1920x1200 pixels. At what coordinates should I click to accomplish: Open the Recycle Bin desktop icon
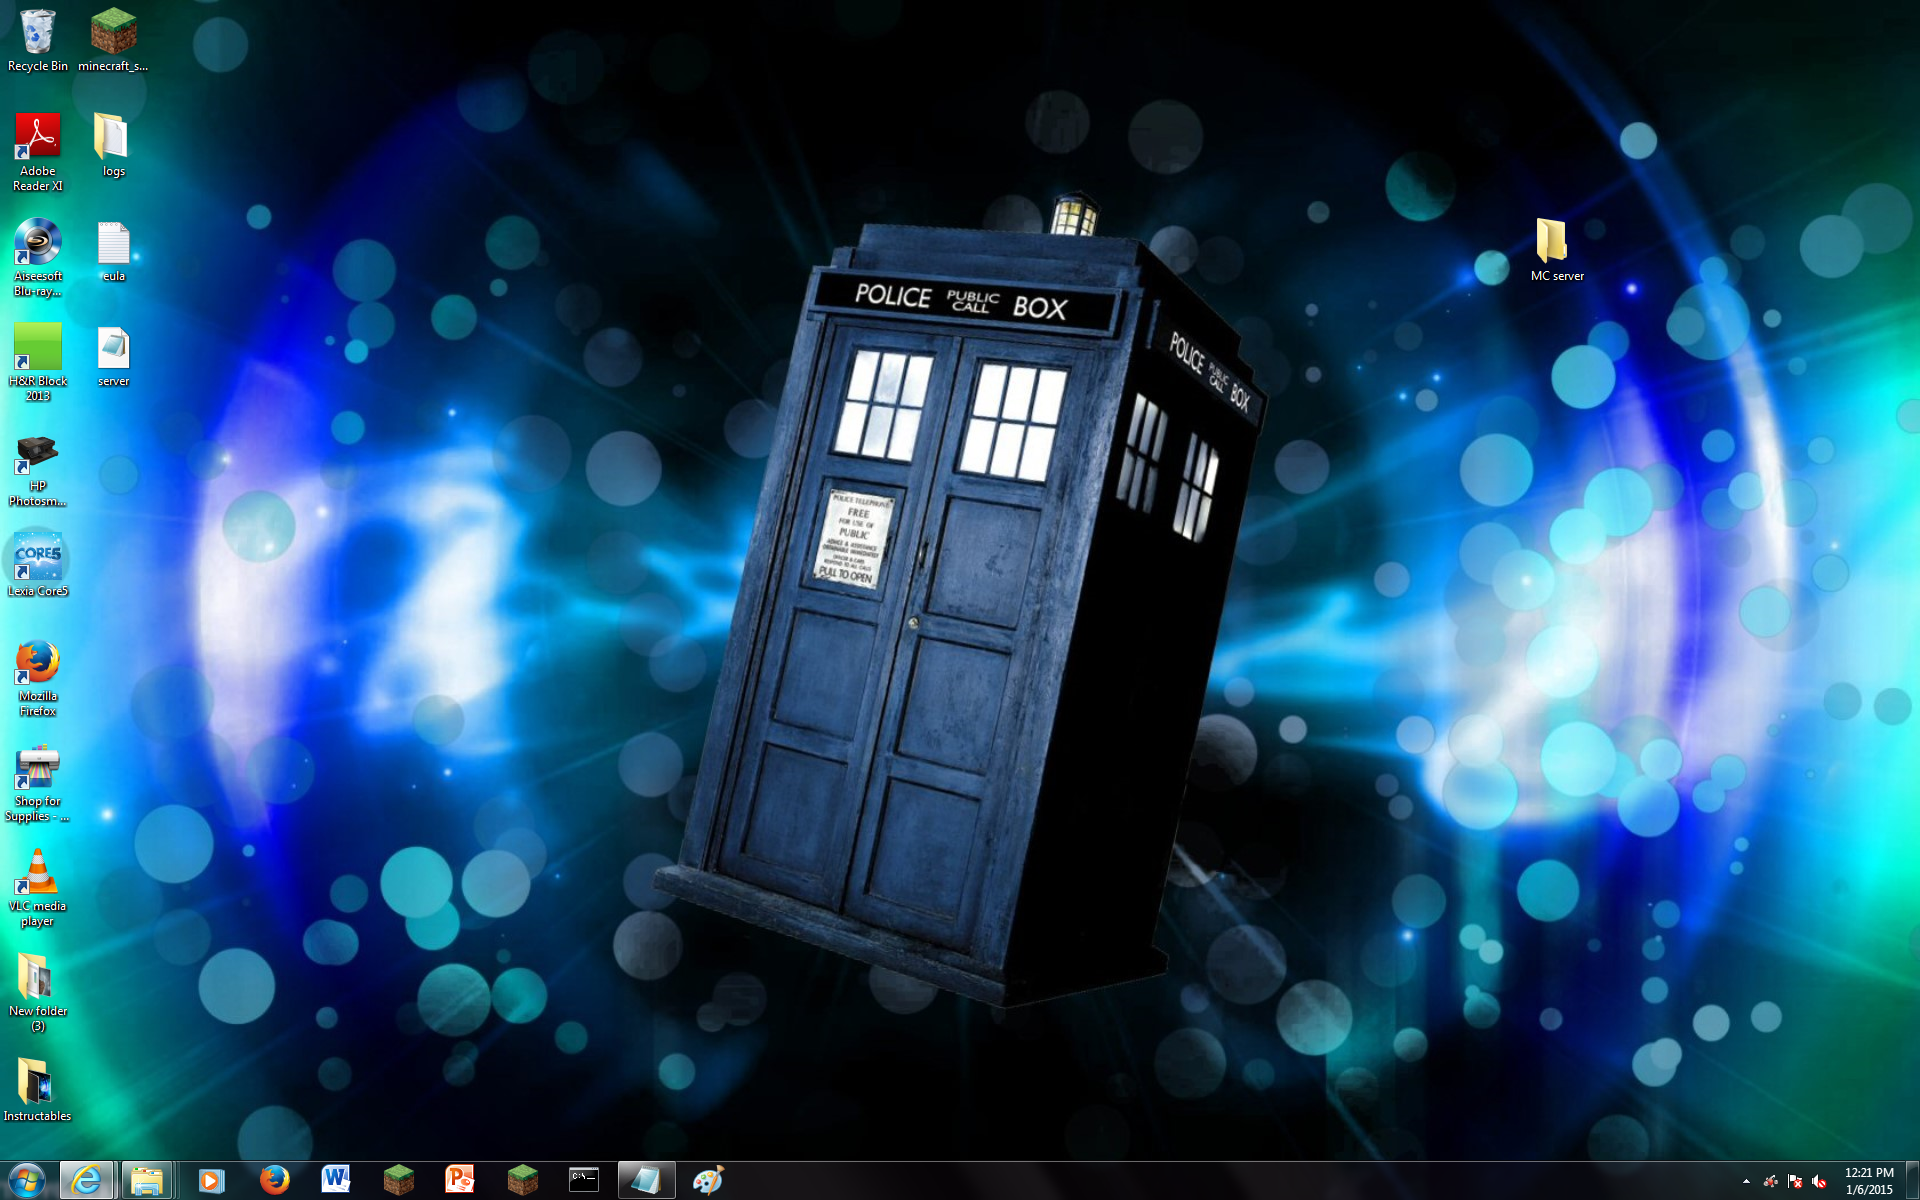[38, 40]
